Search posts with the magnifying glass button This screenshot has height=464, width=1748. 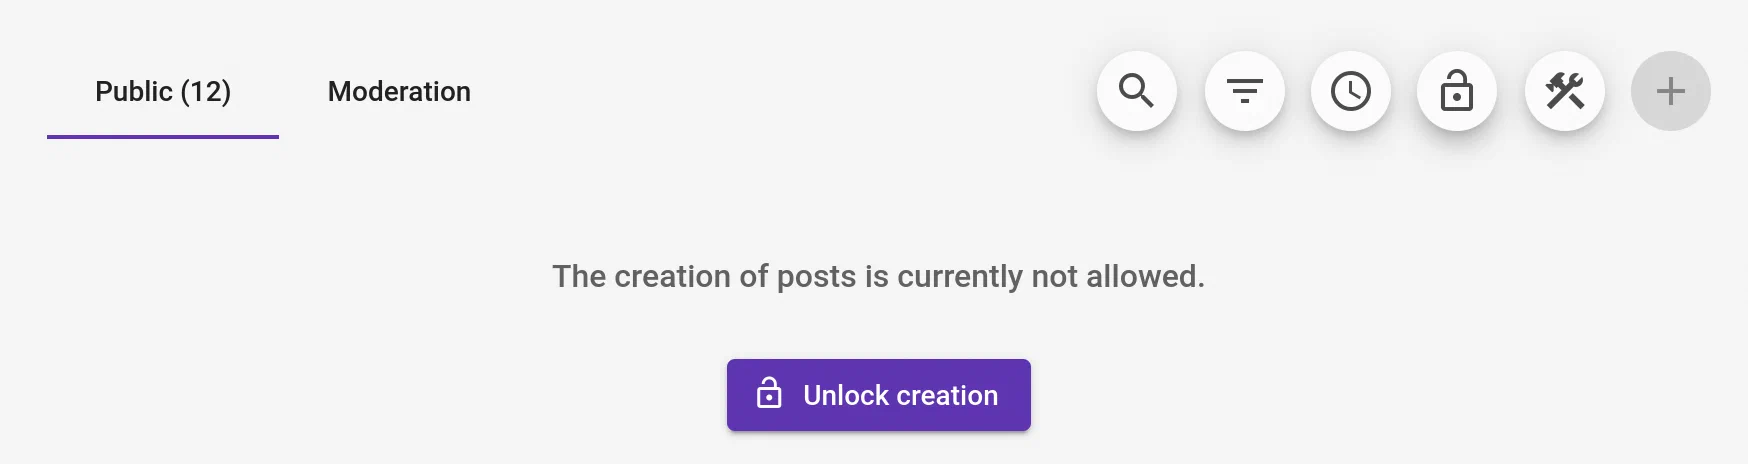click(1136, 91)
